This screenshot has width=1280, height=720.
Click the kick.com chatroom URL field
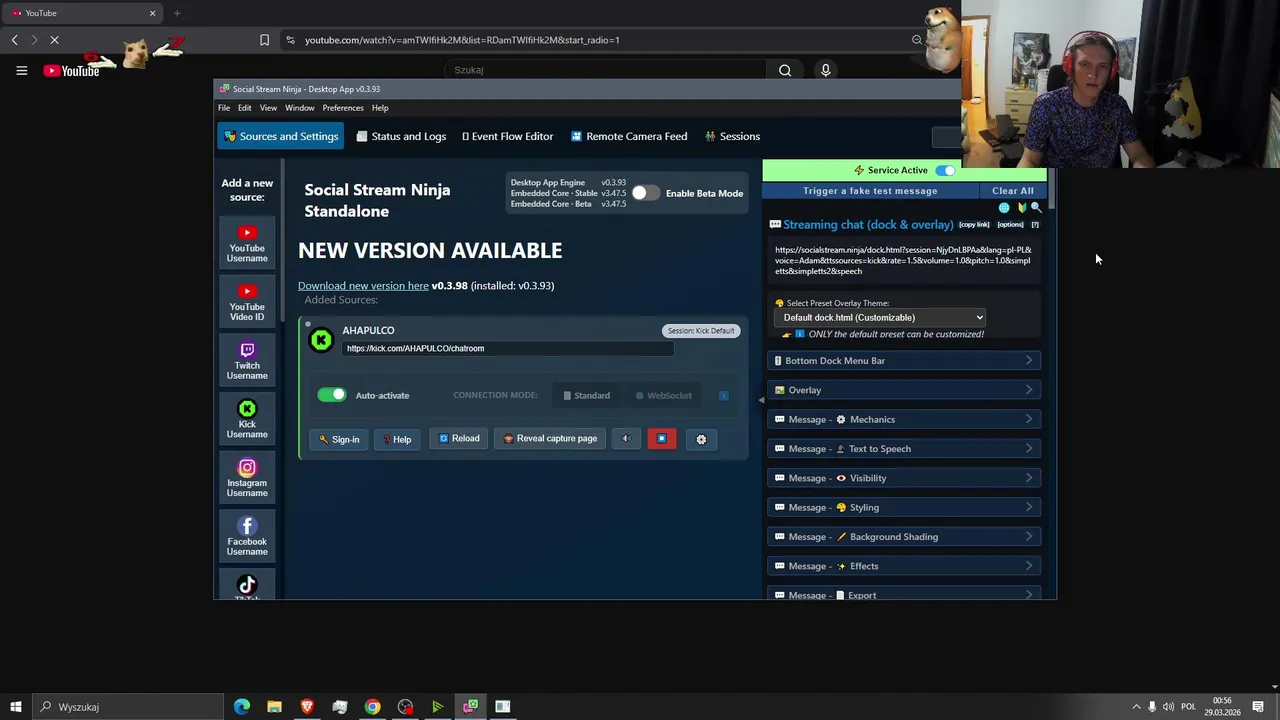507,348
